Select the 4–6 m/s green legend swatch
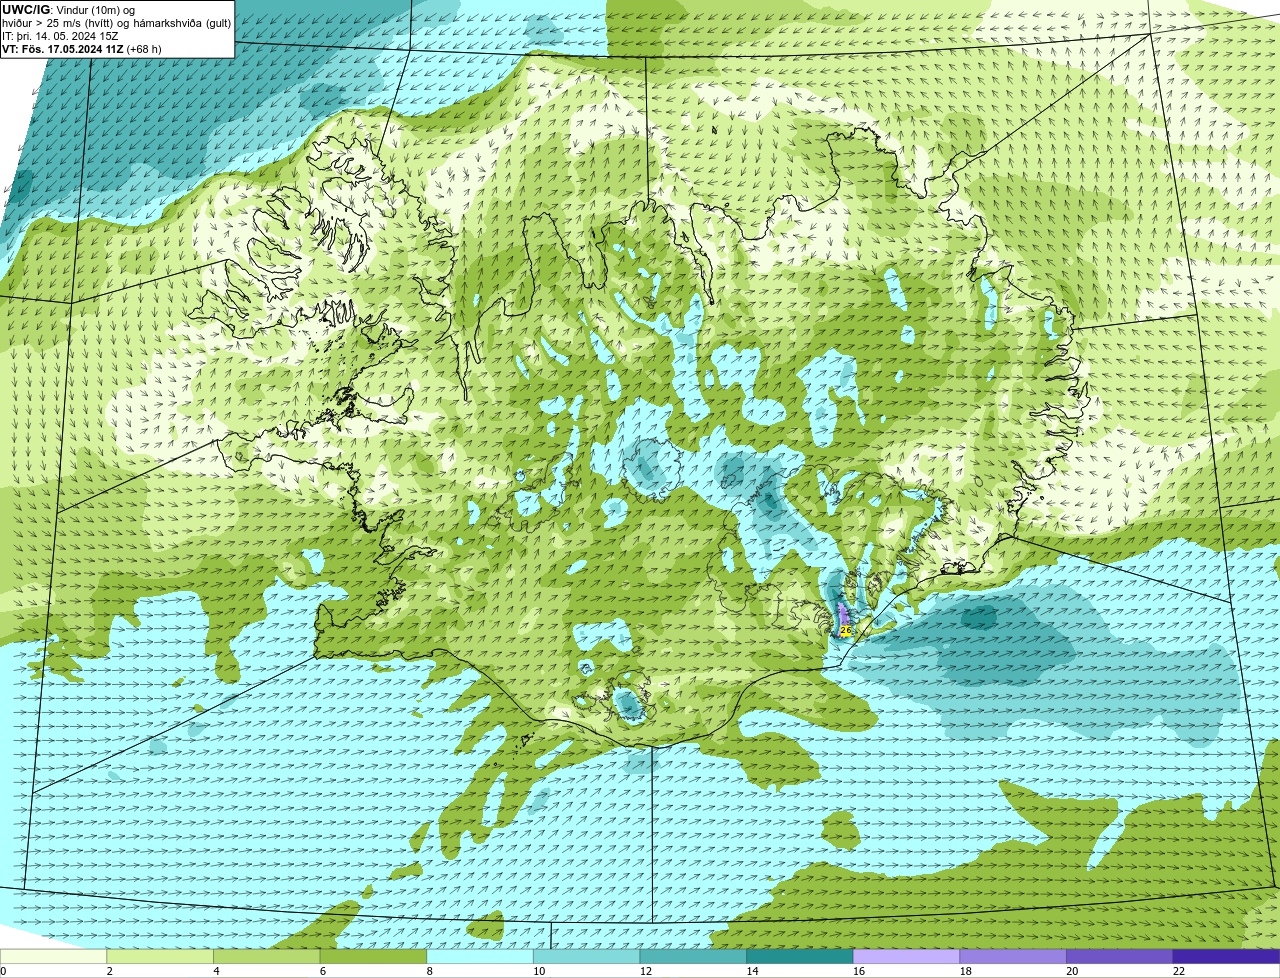The image size is (1280, 978). (x=266, y=956)
